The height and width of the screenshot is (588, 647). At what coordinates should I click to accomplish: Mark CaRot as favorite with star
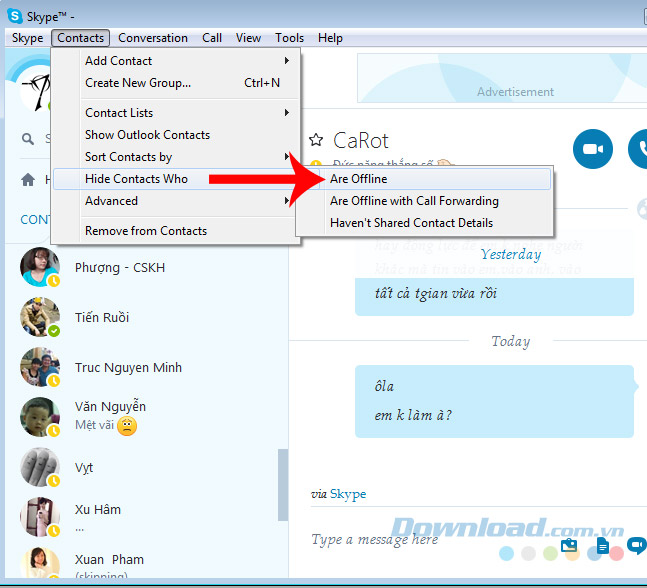(x=316, y=140)
